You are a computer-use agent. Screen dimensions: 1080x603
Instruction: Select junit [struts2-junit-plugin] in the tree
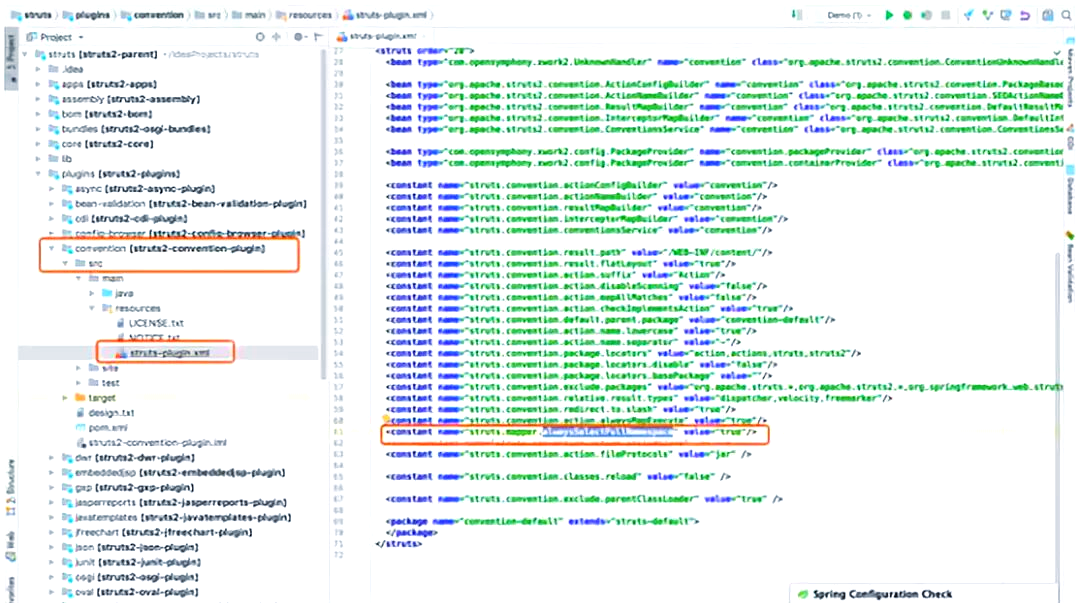click(129, 563)
